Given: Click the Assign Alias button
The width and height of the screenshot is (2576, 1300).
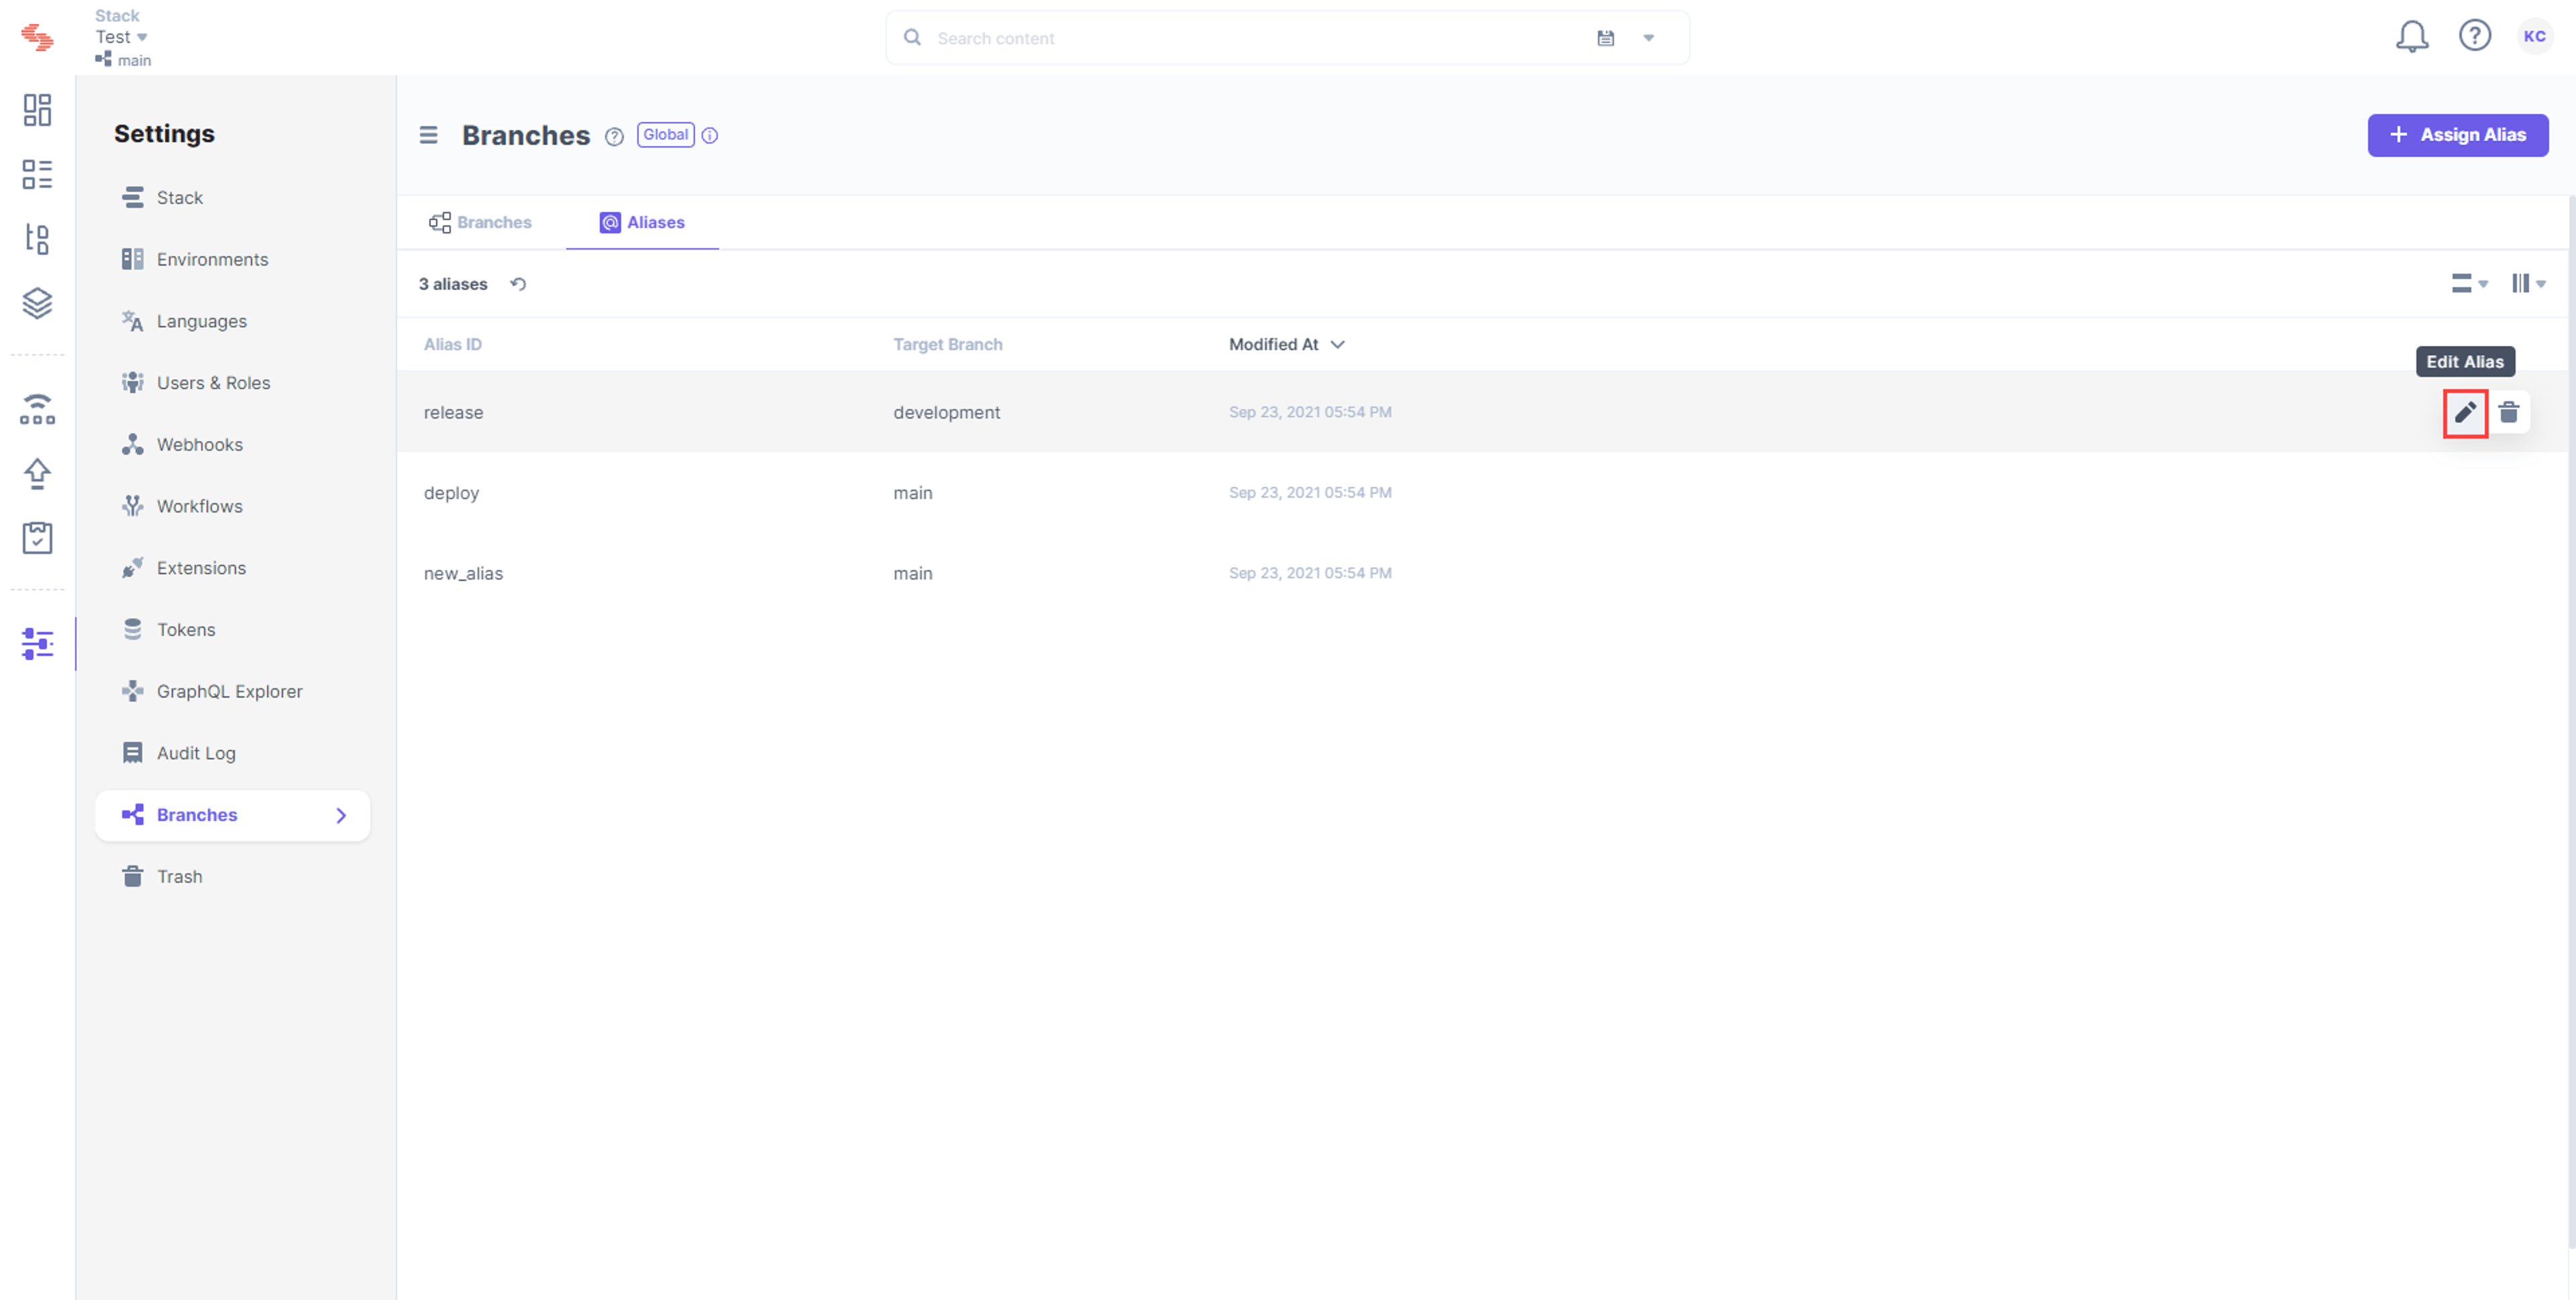Looking at the screenshot, I should [2457, 135].
